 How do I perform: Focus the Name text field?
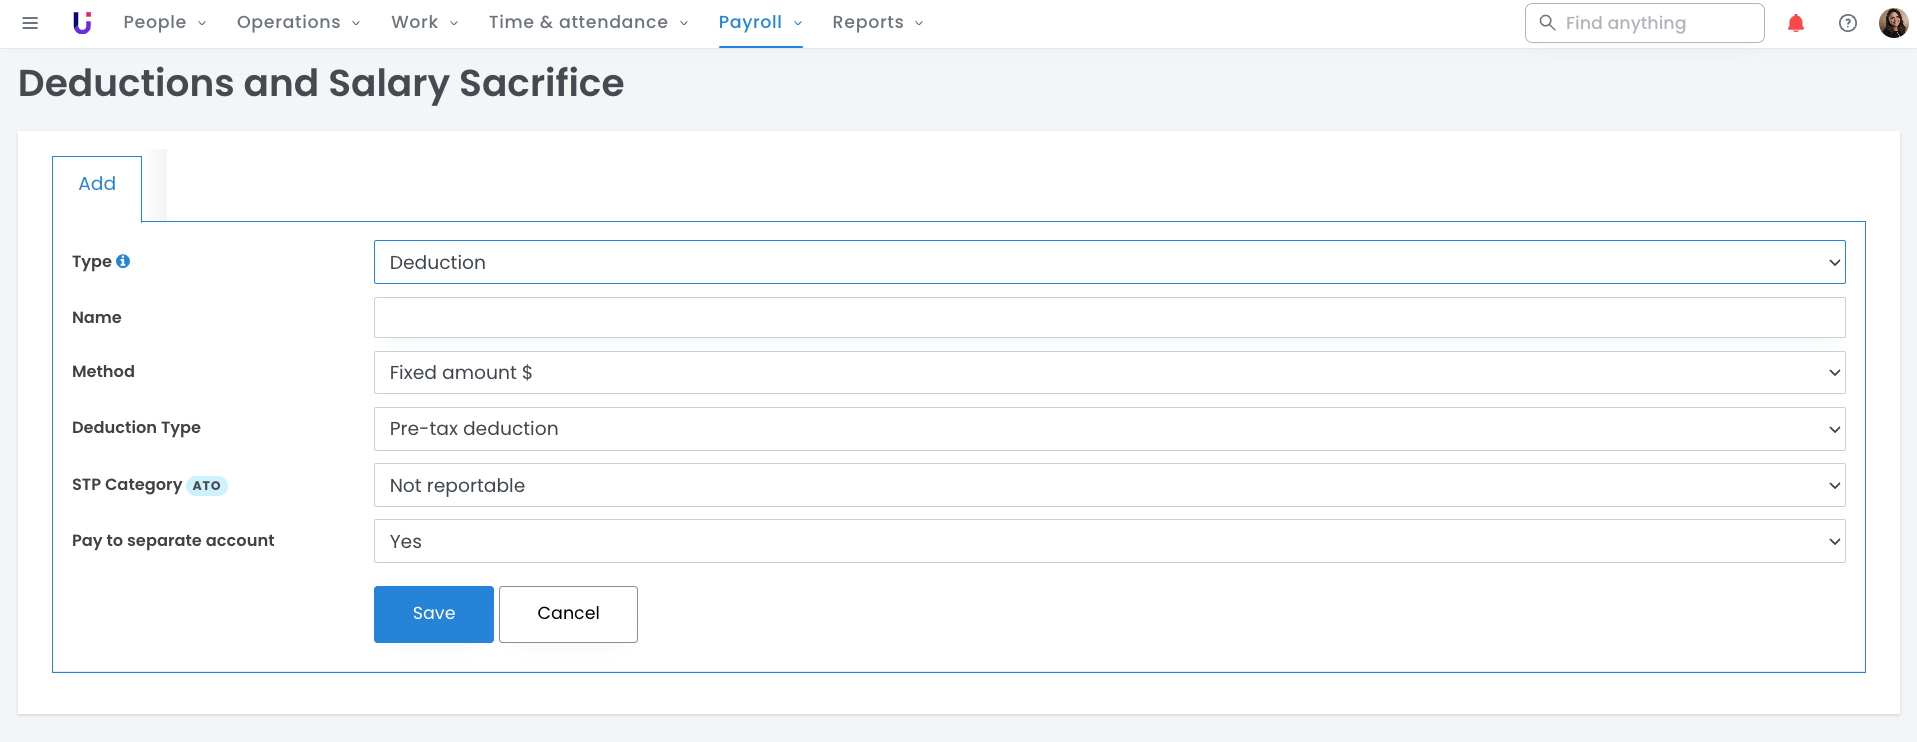(x=1108, y=318)
